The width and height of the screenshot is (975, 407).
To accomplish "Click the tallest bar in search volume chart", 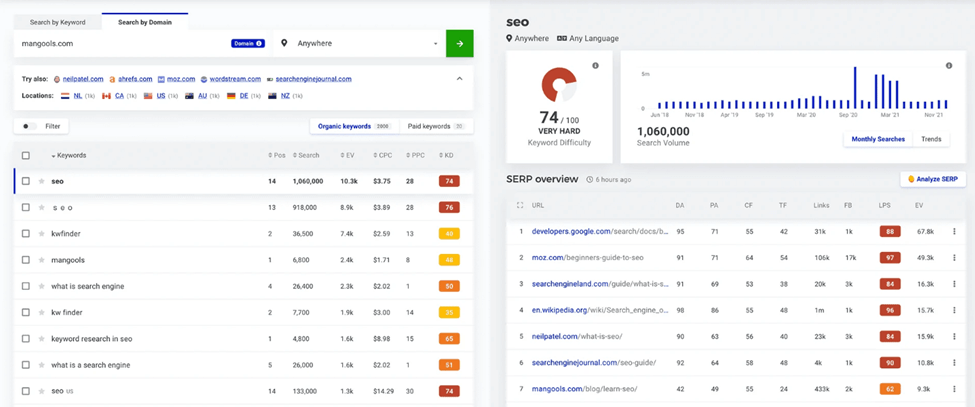I will click(856, 88).
